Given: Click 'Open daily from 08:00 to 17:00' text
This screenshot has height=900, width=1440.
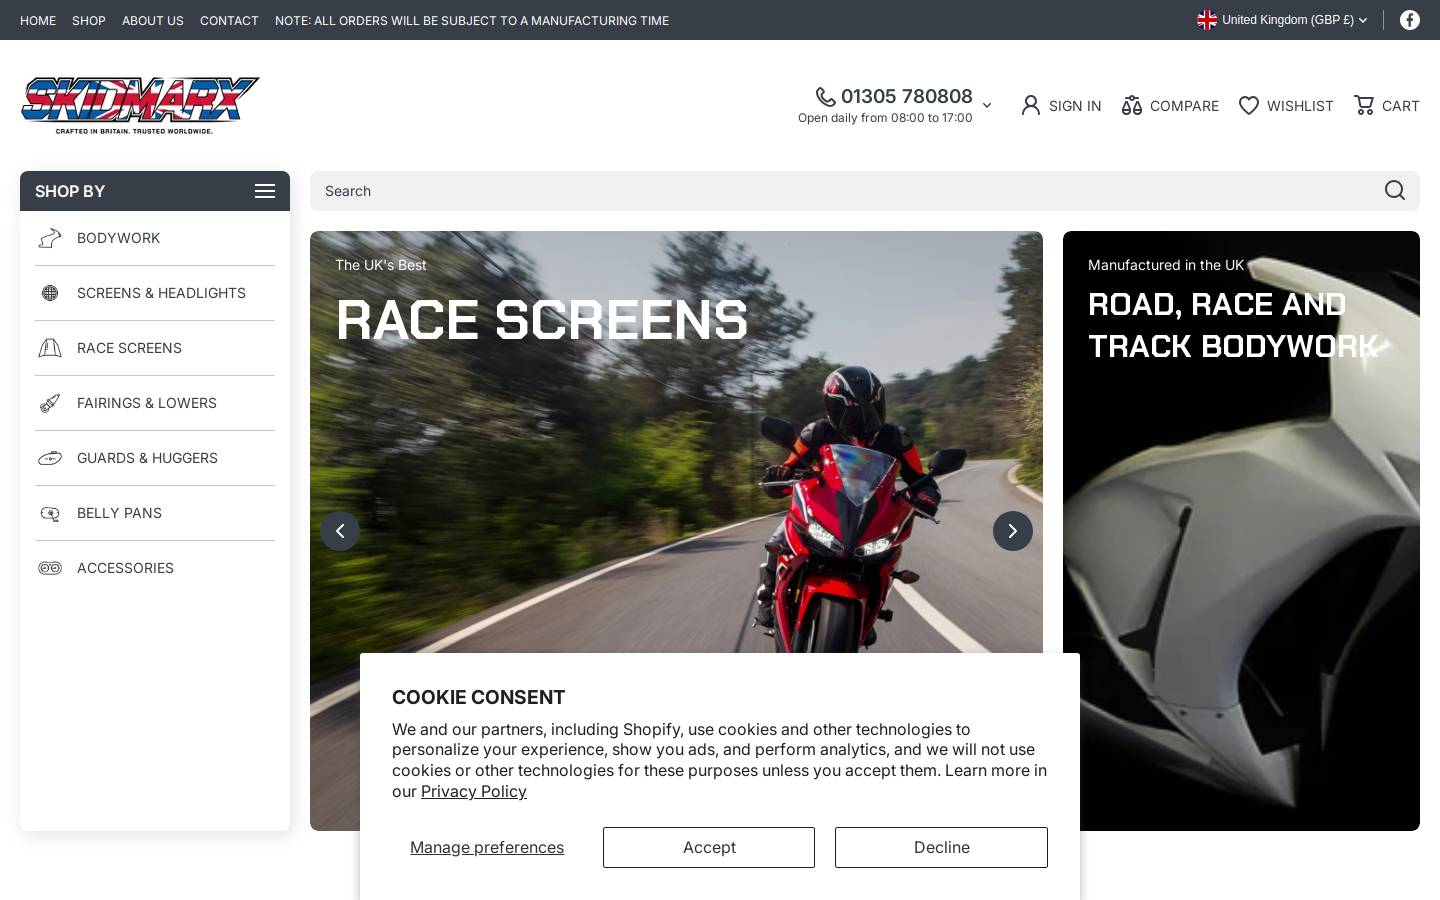Looking at the screenshot, I should pyautogui.click(x=885, y=118).
